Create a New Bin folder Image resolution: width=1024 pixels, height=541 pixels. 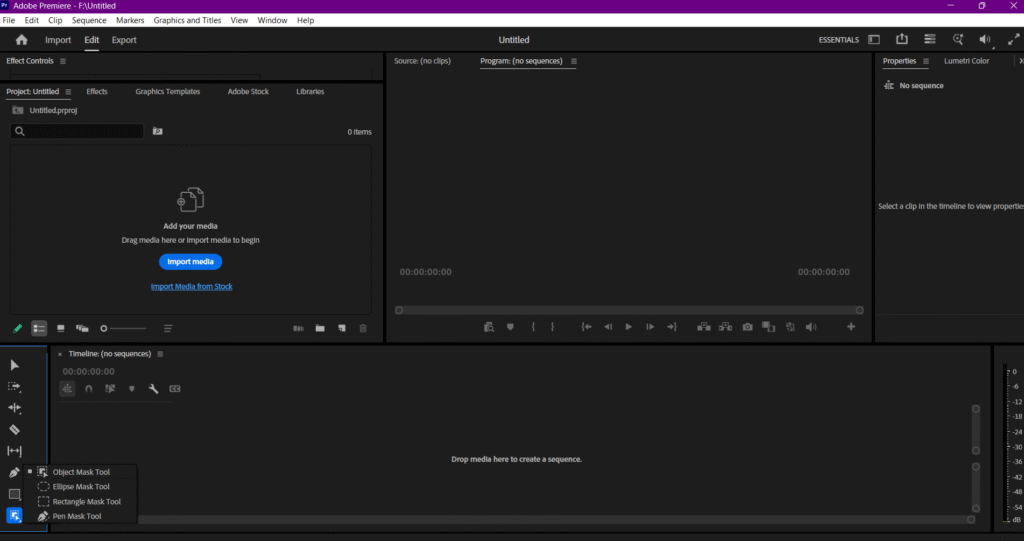click(320, 329)
